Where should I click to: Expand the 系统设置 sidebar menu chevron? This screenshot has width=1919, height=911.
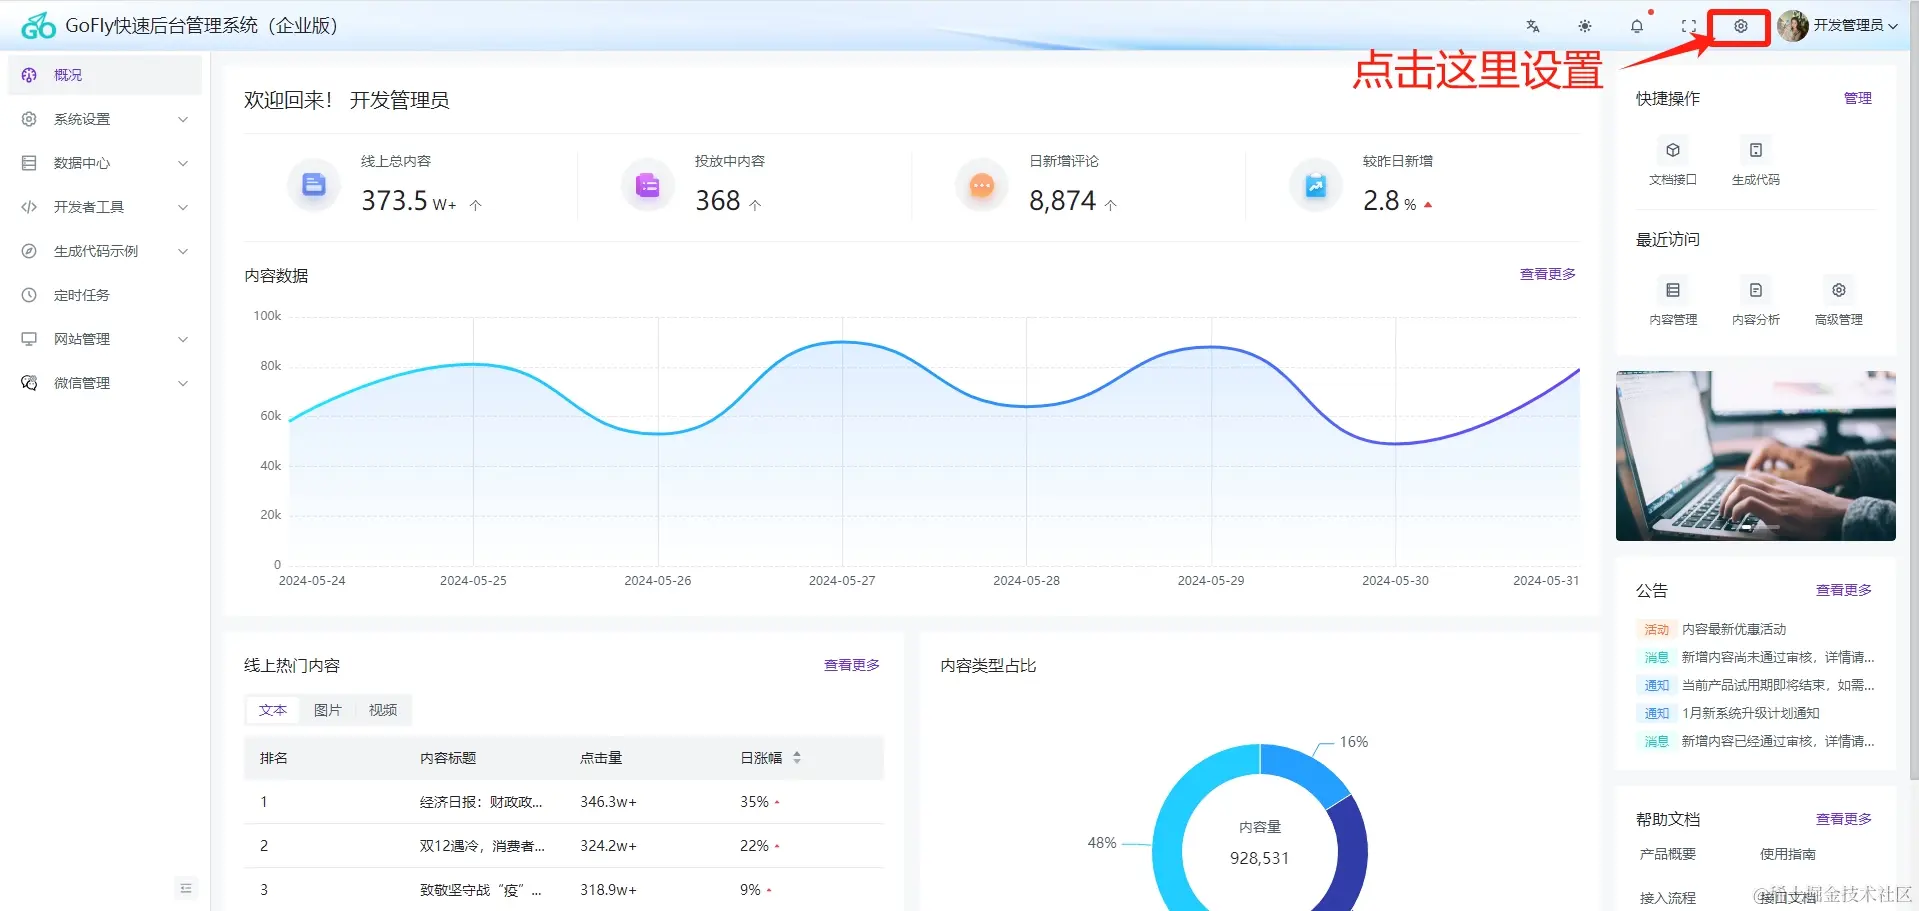(183, 119)
